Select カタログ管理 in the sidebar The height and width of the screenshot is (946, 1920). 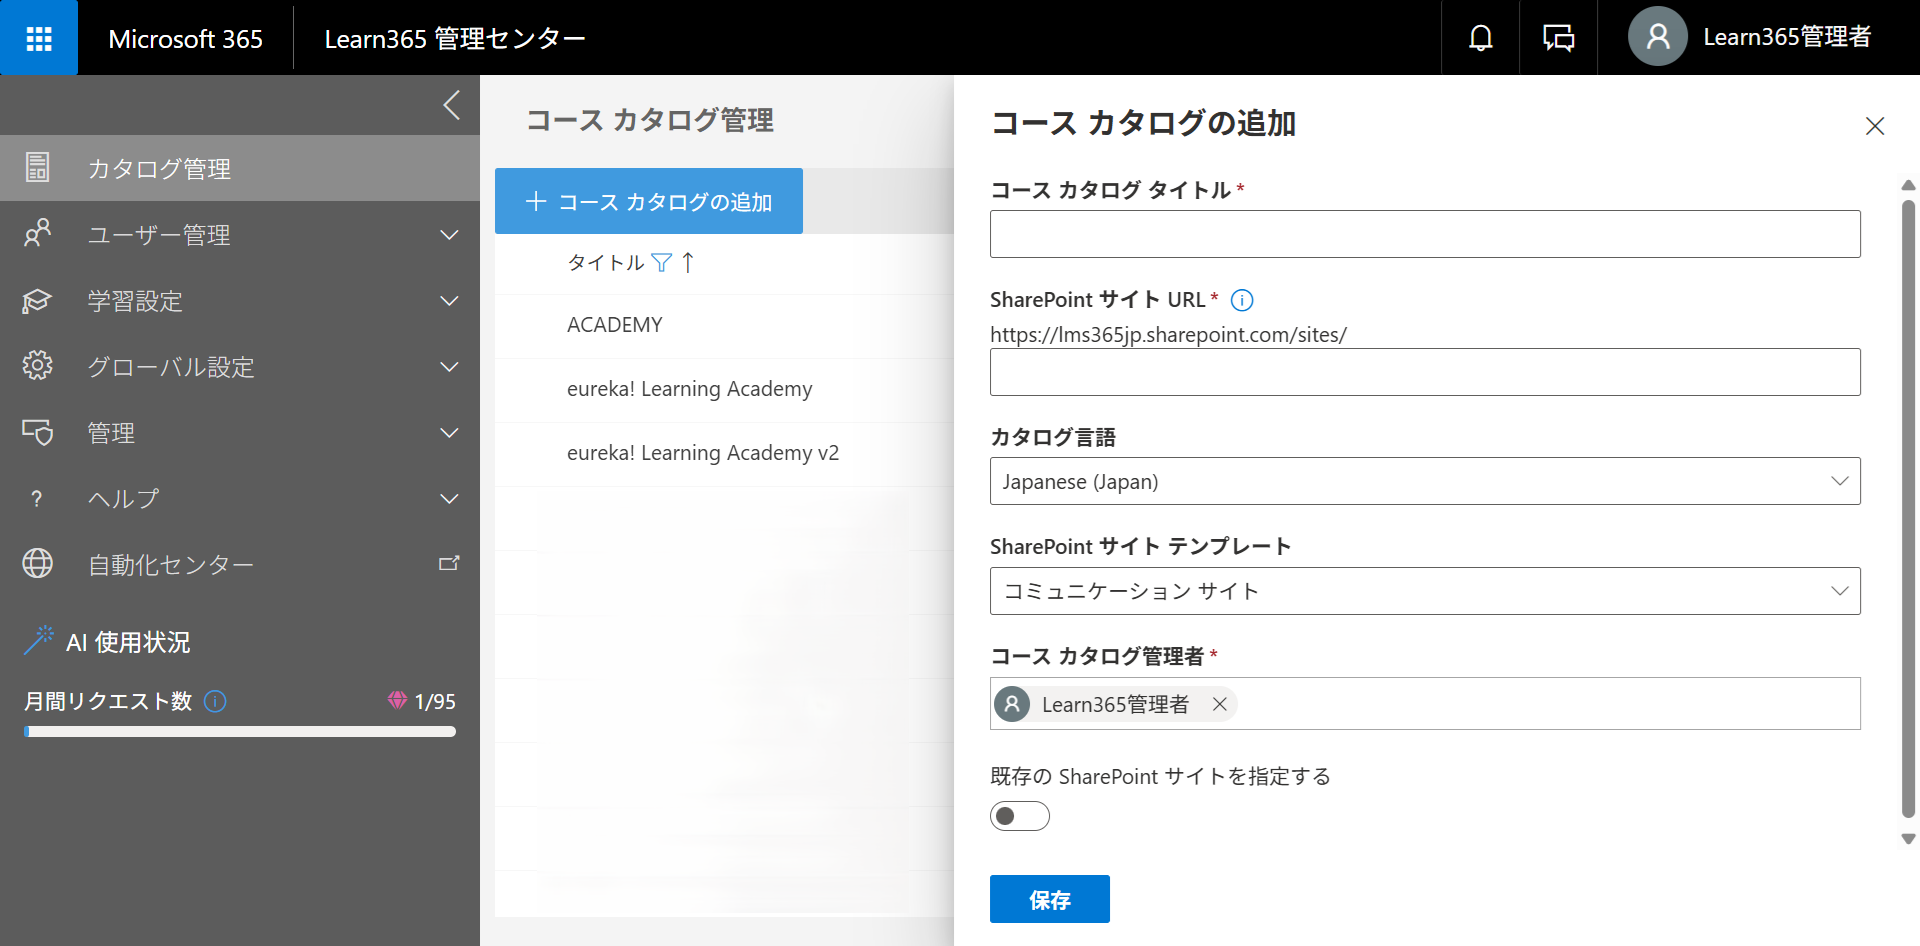pyautogui.click(x=240, y=168)
